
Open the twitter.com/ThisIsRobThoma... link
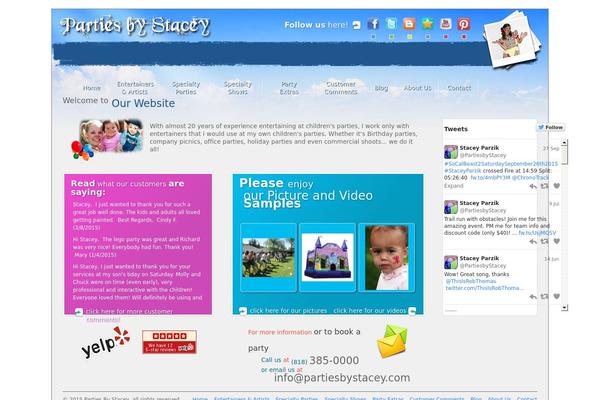484,288
